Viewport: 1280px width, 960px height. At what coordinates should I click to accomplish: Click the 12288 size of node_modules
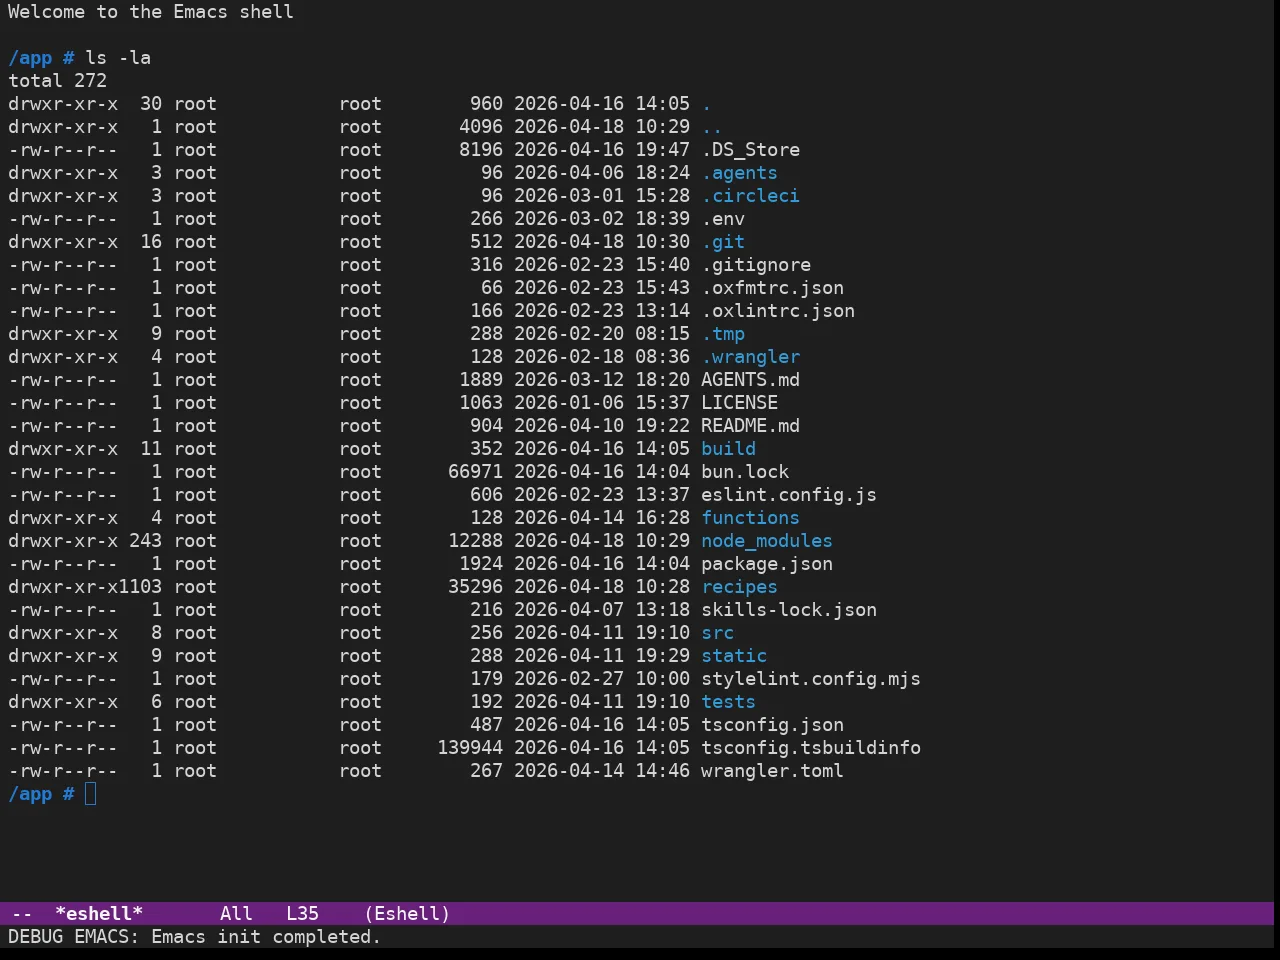475,541
